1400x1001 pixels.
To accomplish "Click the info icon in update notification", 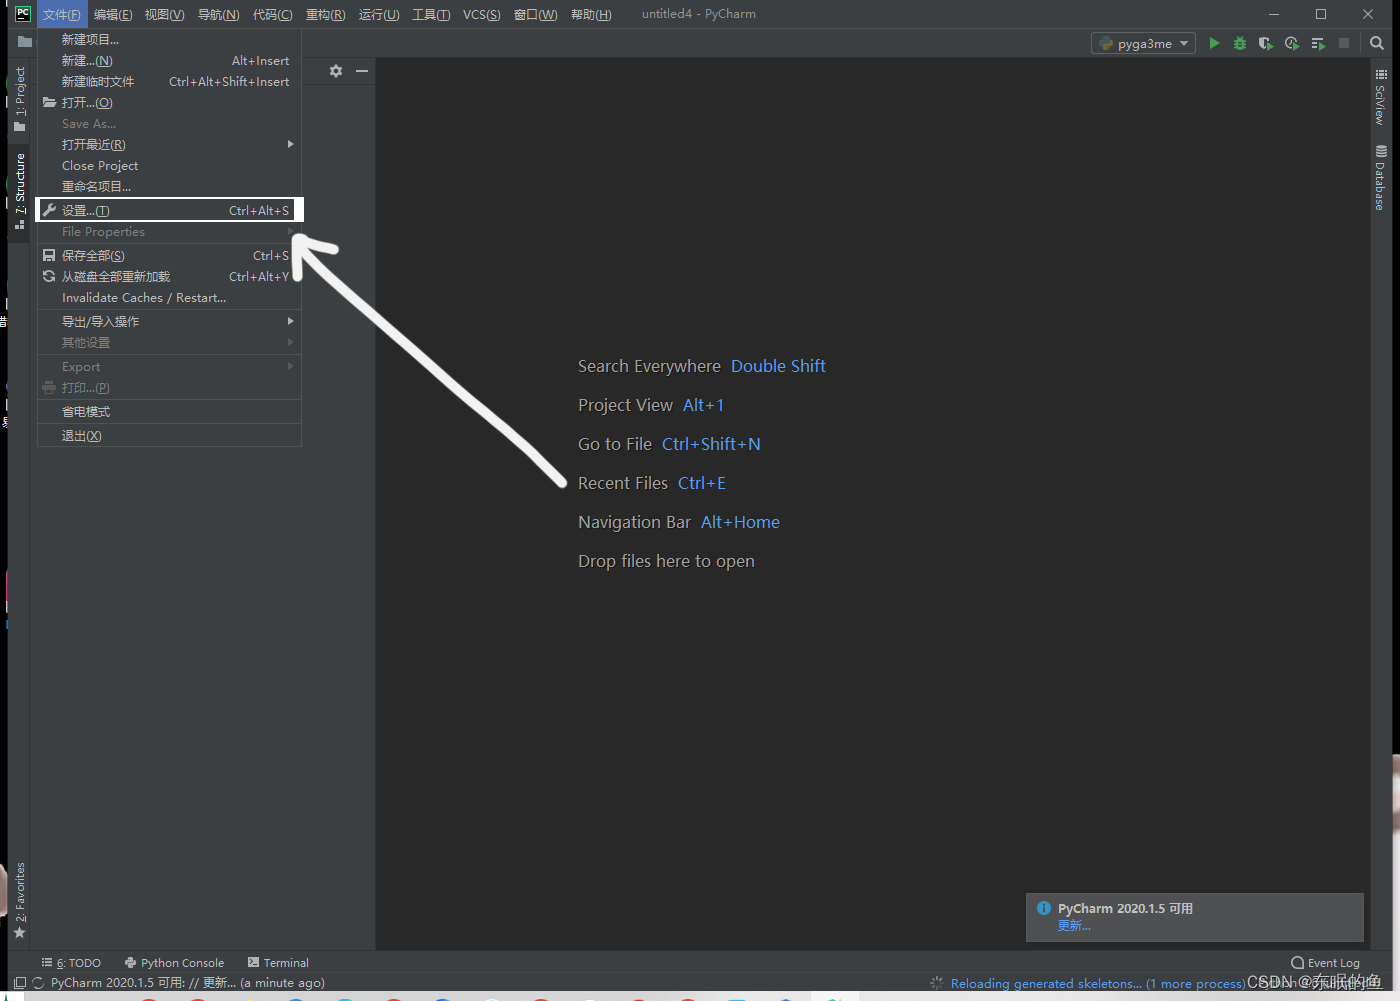I will coord(1044,908).
